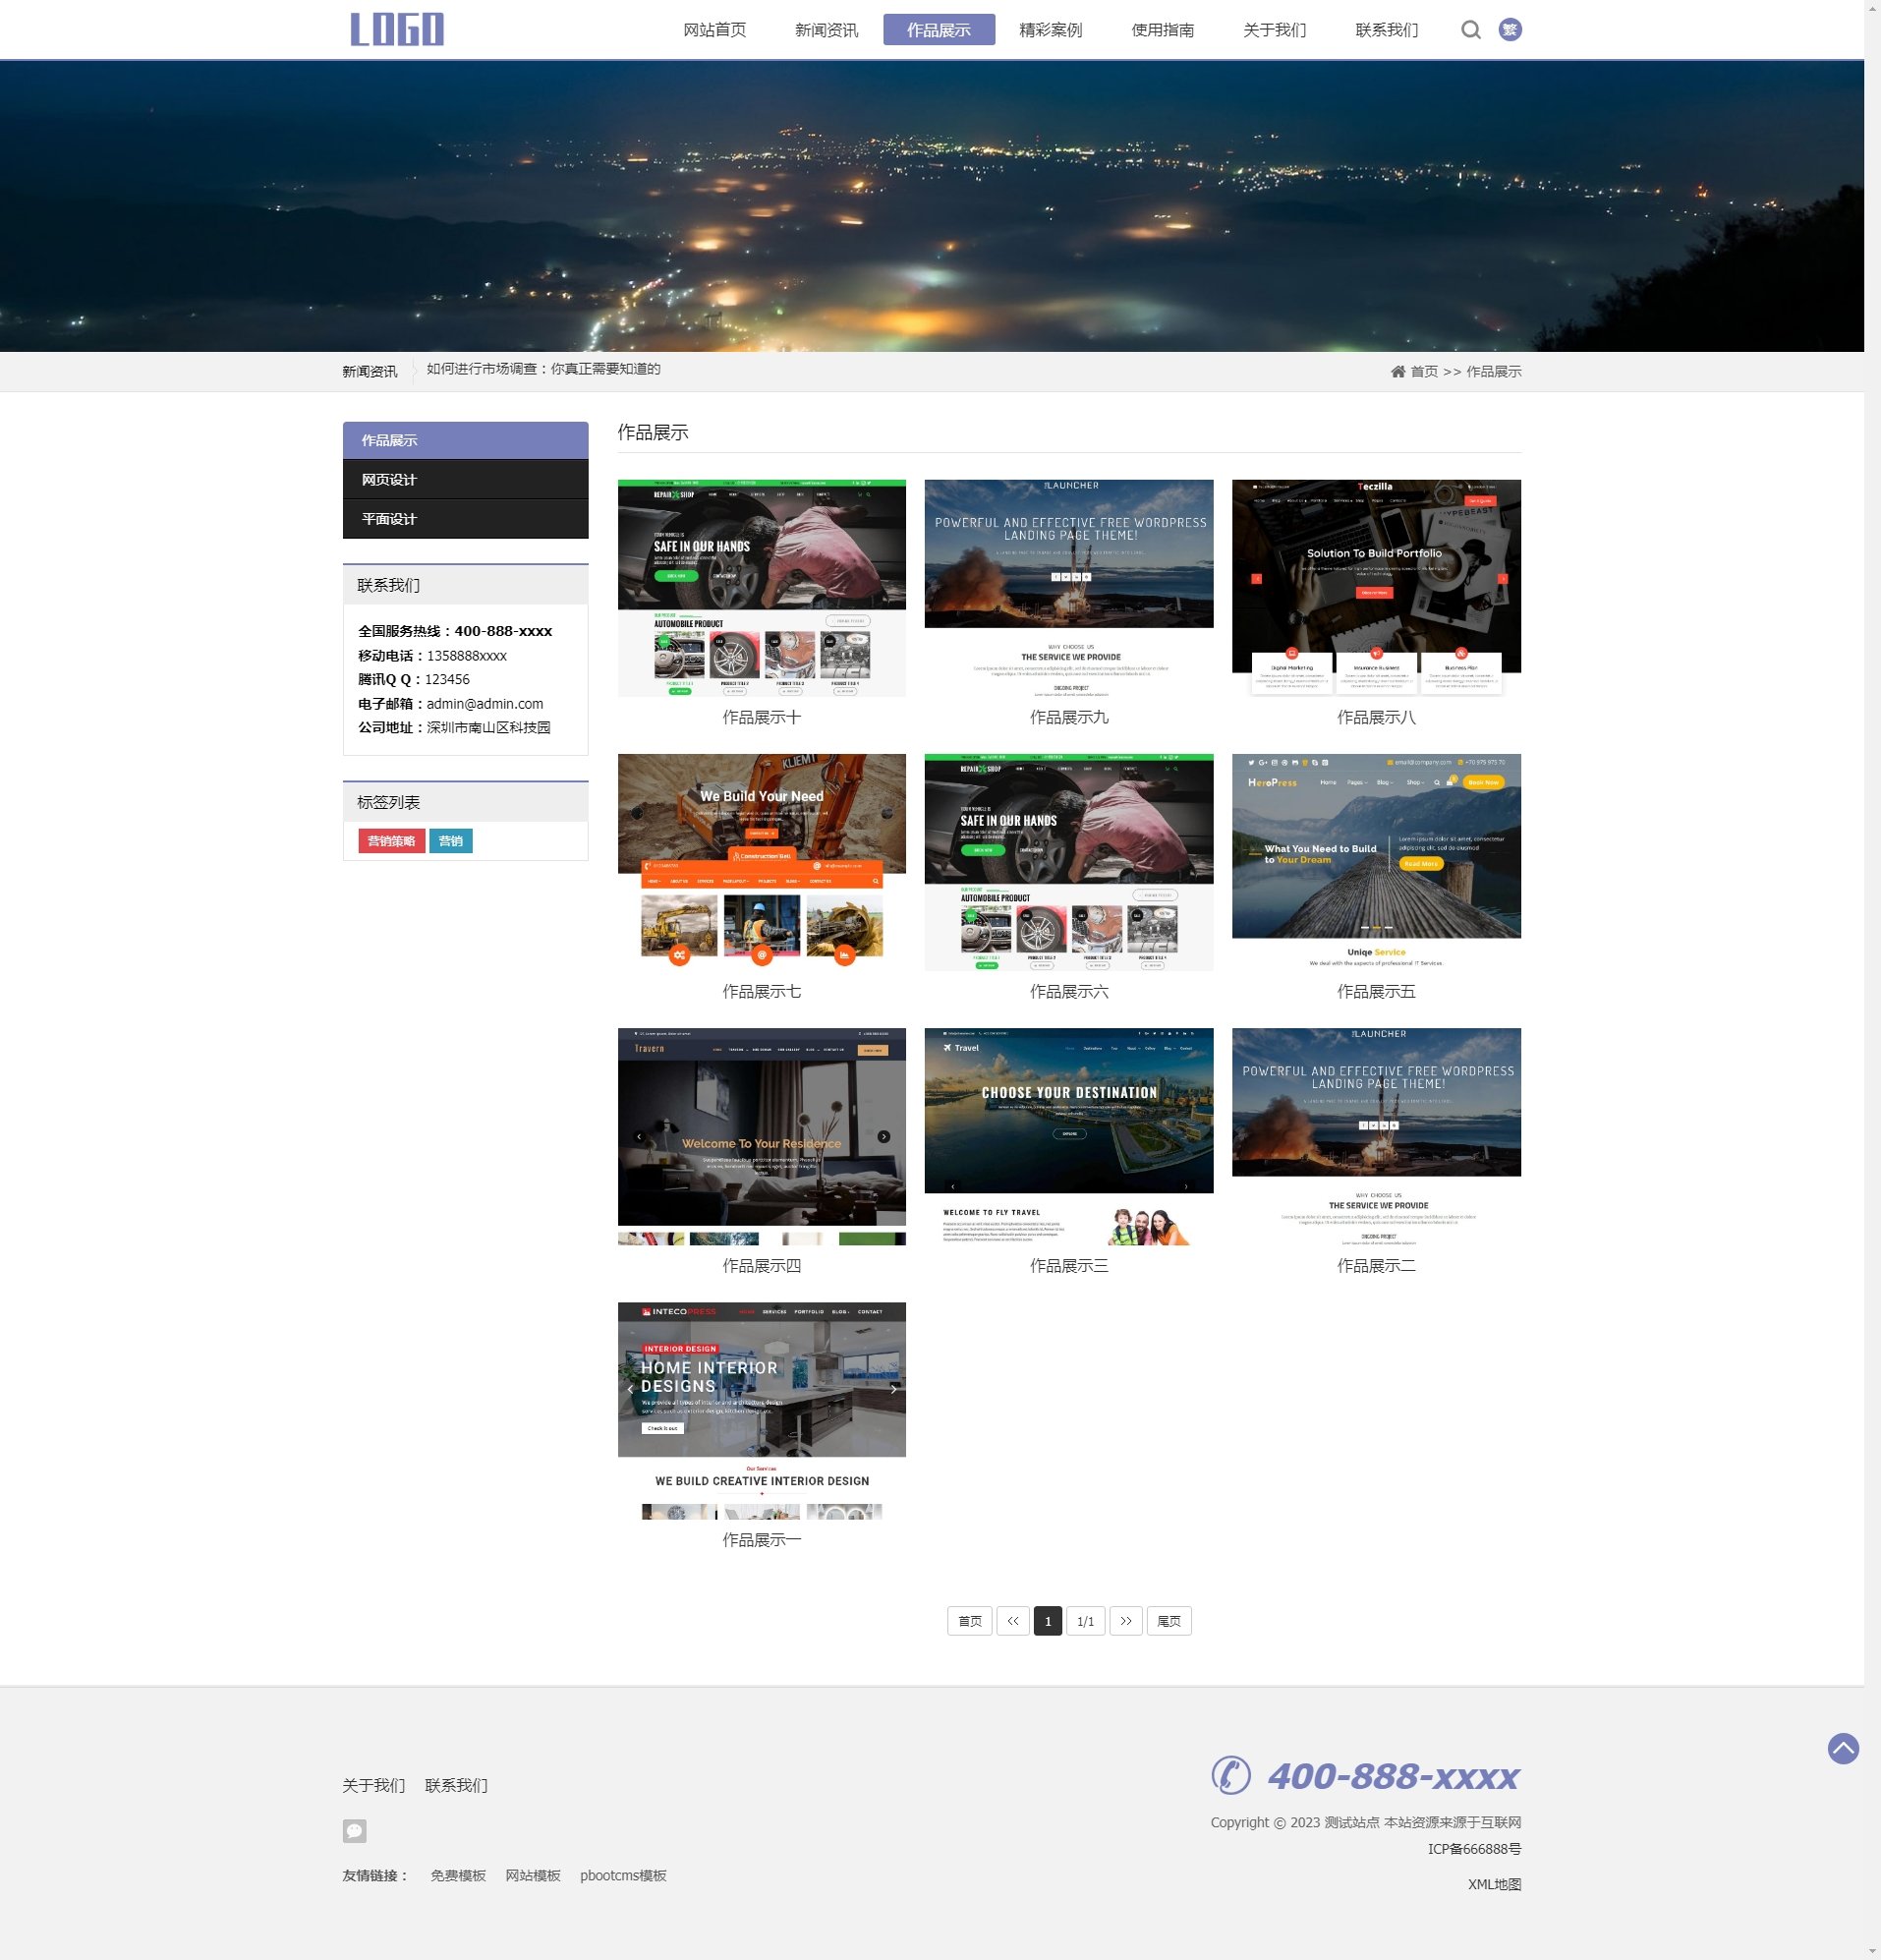Go to next page with >> button
The image size is (1881, 1960).
coord(1125,1621)
